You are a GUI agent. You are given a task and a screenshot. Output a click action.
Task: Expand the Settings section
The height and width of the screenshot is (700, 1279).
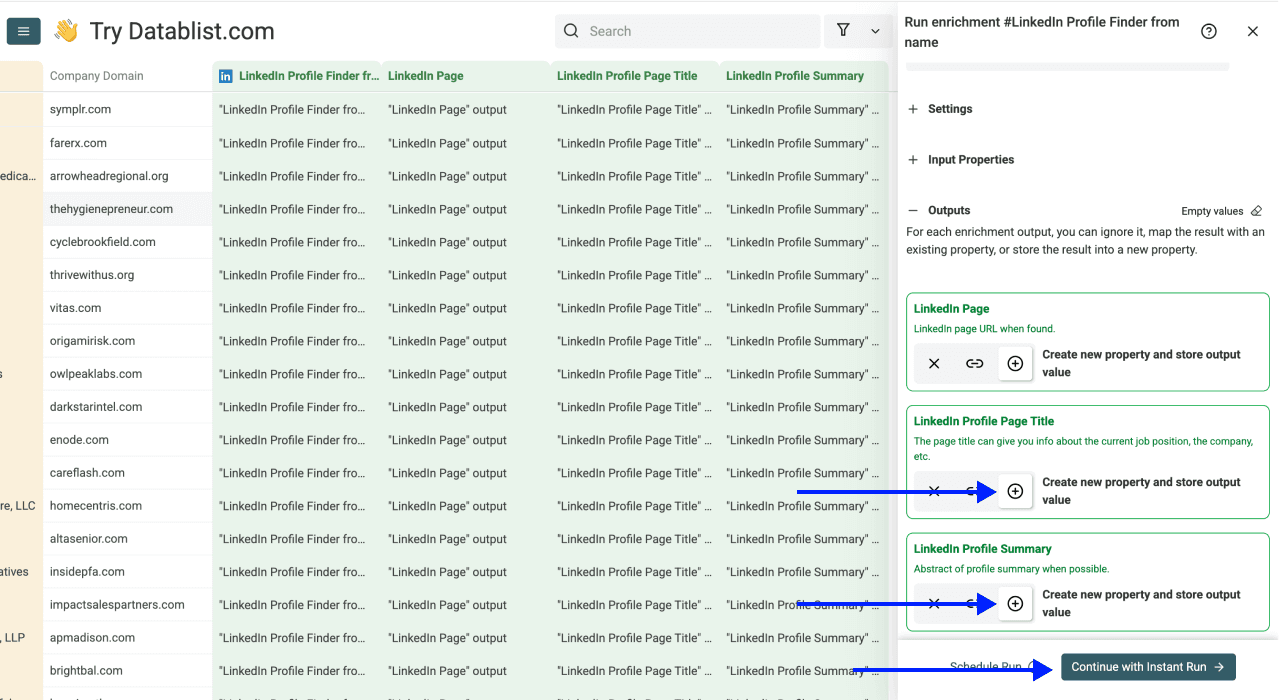tap(940, 108)
